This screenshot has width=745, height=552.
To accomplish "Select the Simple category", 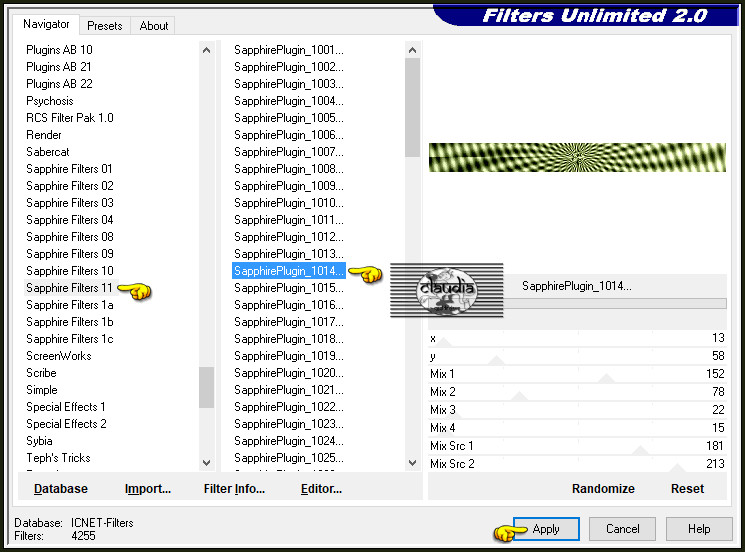I will pos(42,390).
